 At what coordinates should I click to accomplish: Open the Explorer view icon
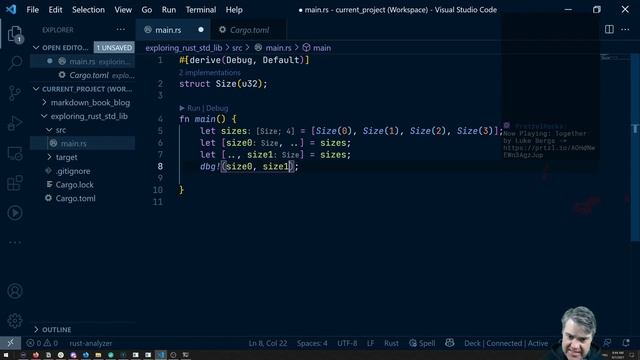(15, 33)
